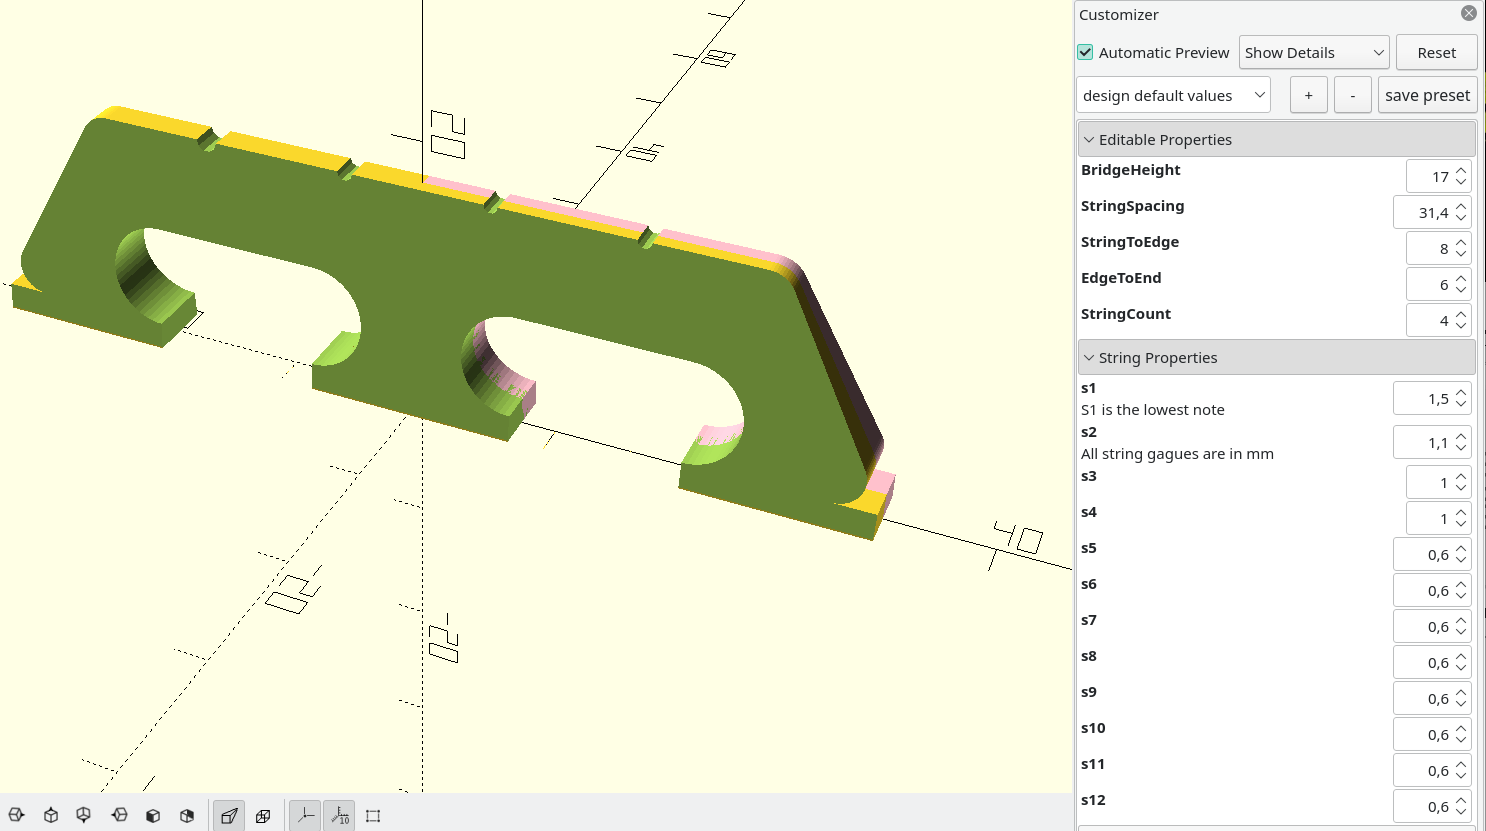Select the left view icon
Image resolution: width=1486 pixels, height=831 pixels.
[x=119, y=815]
